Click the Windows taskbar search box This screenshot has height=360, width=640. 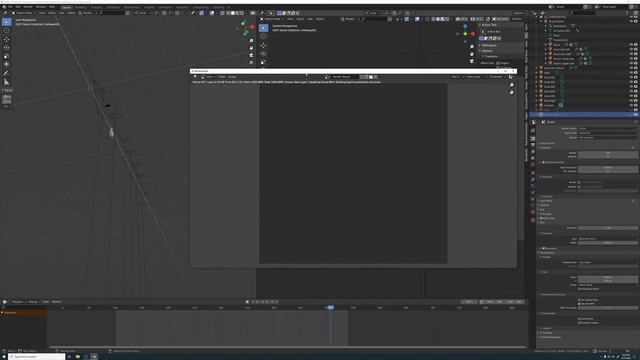[36, 356]
